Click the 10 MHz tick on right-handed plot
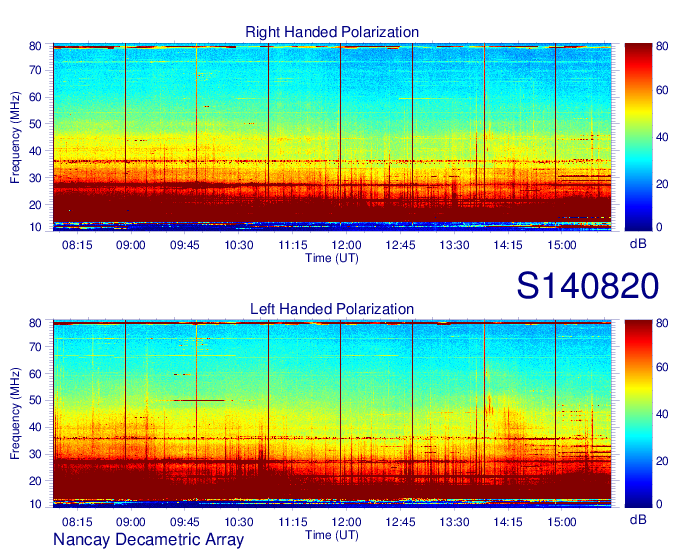 click(35, 227)
